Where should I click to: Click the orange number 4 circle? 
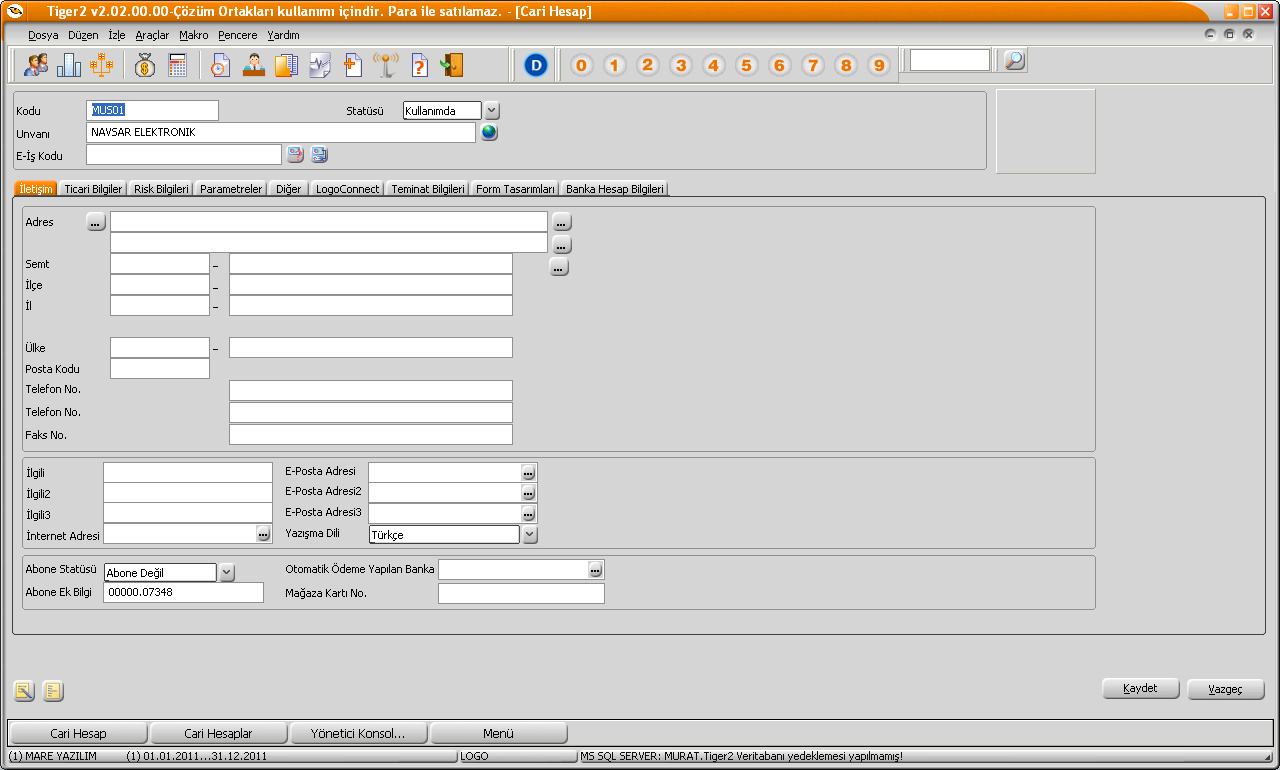point(713,65)
